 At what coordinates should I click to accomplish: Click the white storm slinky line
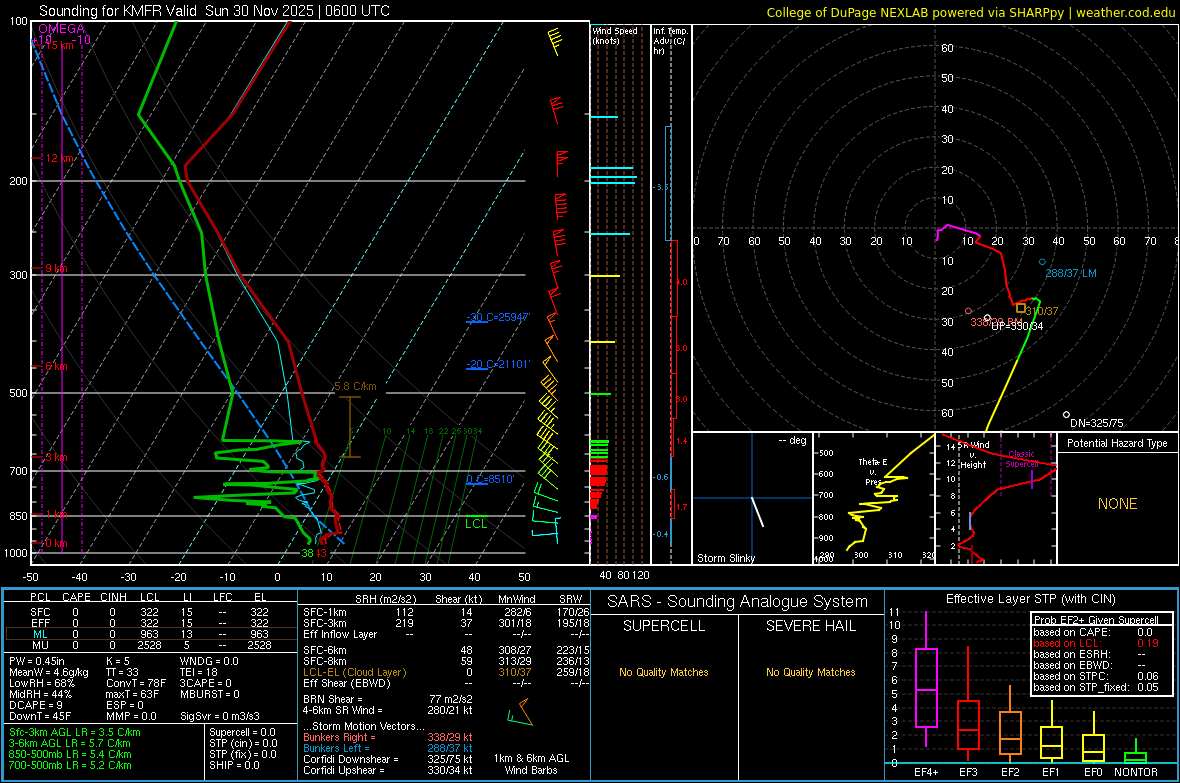tap(757, 511)
